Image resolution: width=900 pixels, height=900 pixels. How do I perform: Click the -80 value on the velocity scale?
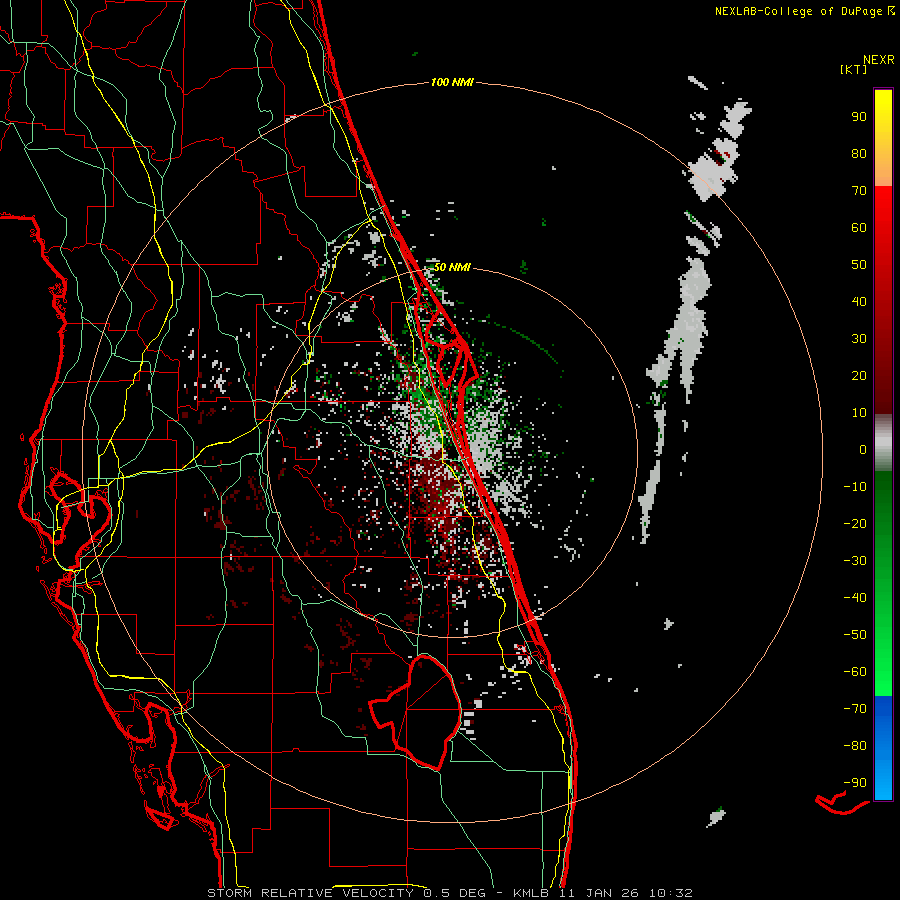[855, 746]
